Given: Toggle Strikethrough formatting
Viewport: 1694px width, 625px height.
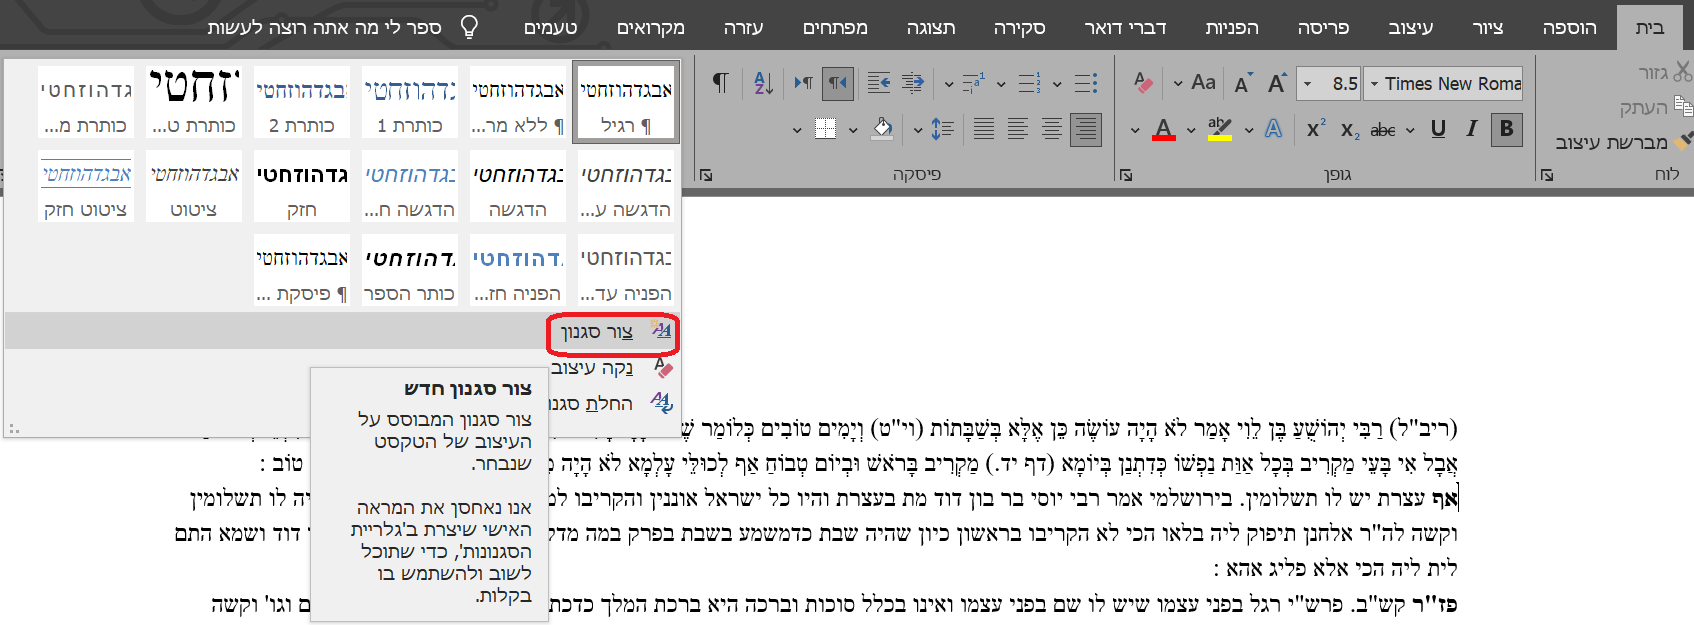Looking at the screenshot, I should point(1383,130).
